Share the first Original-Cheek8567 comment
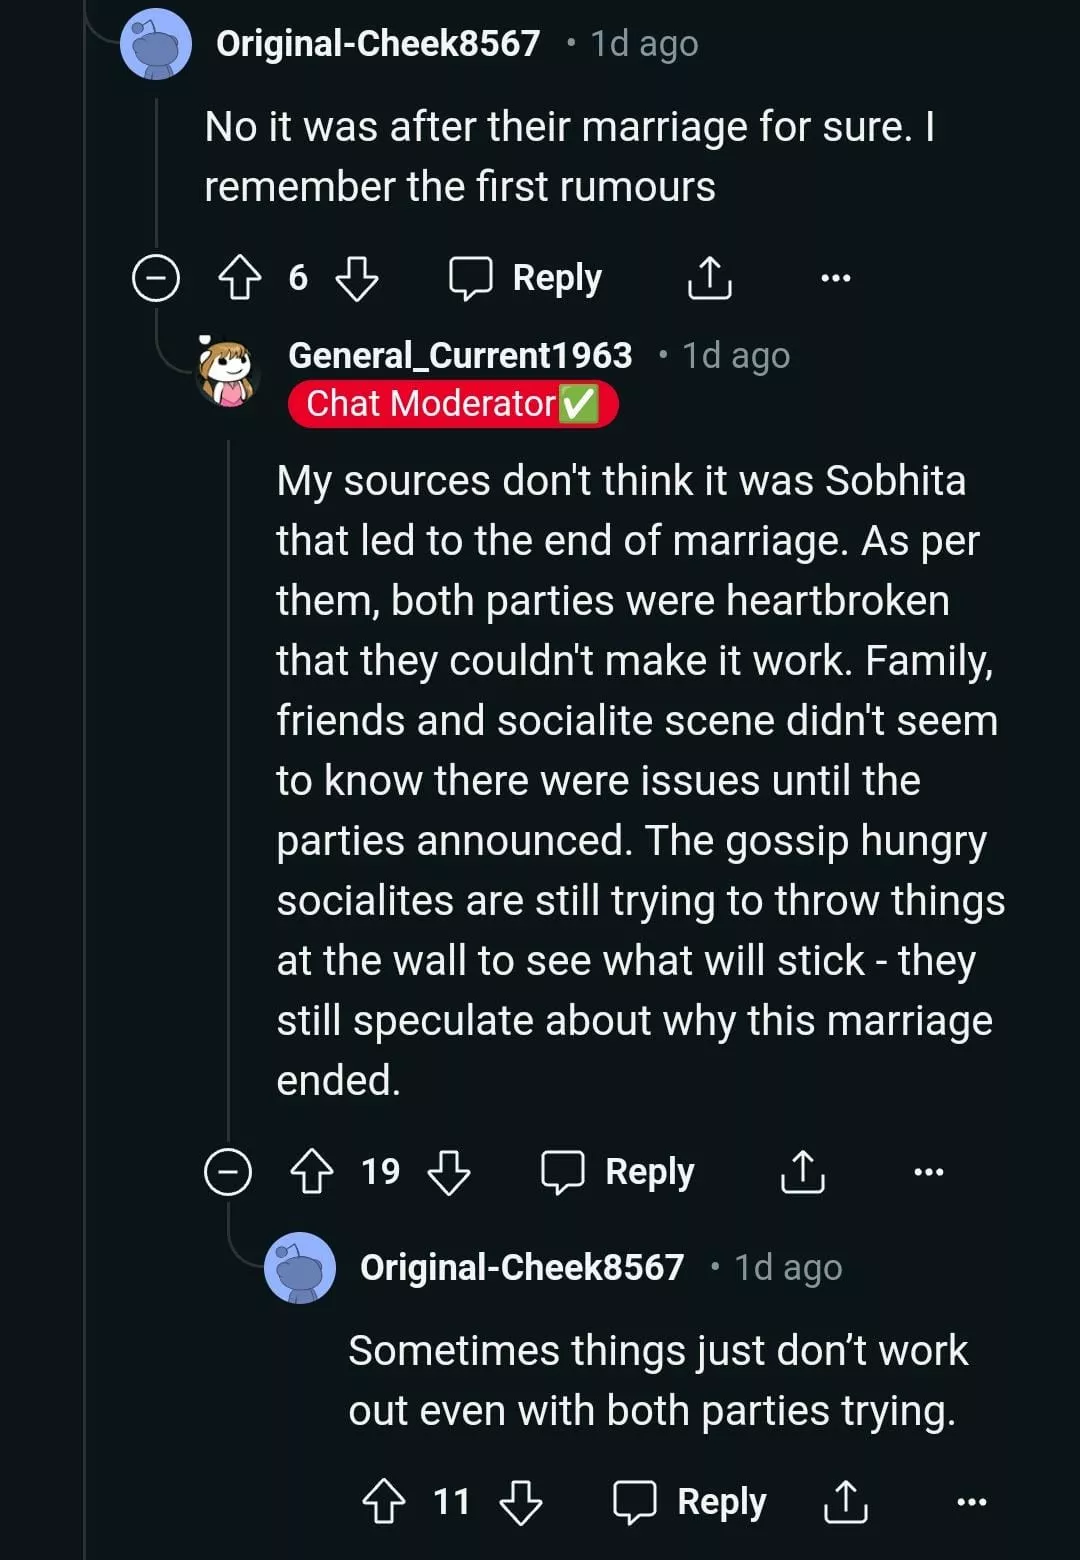This screenshot has width=1080, height=1560. [710, 278]
